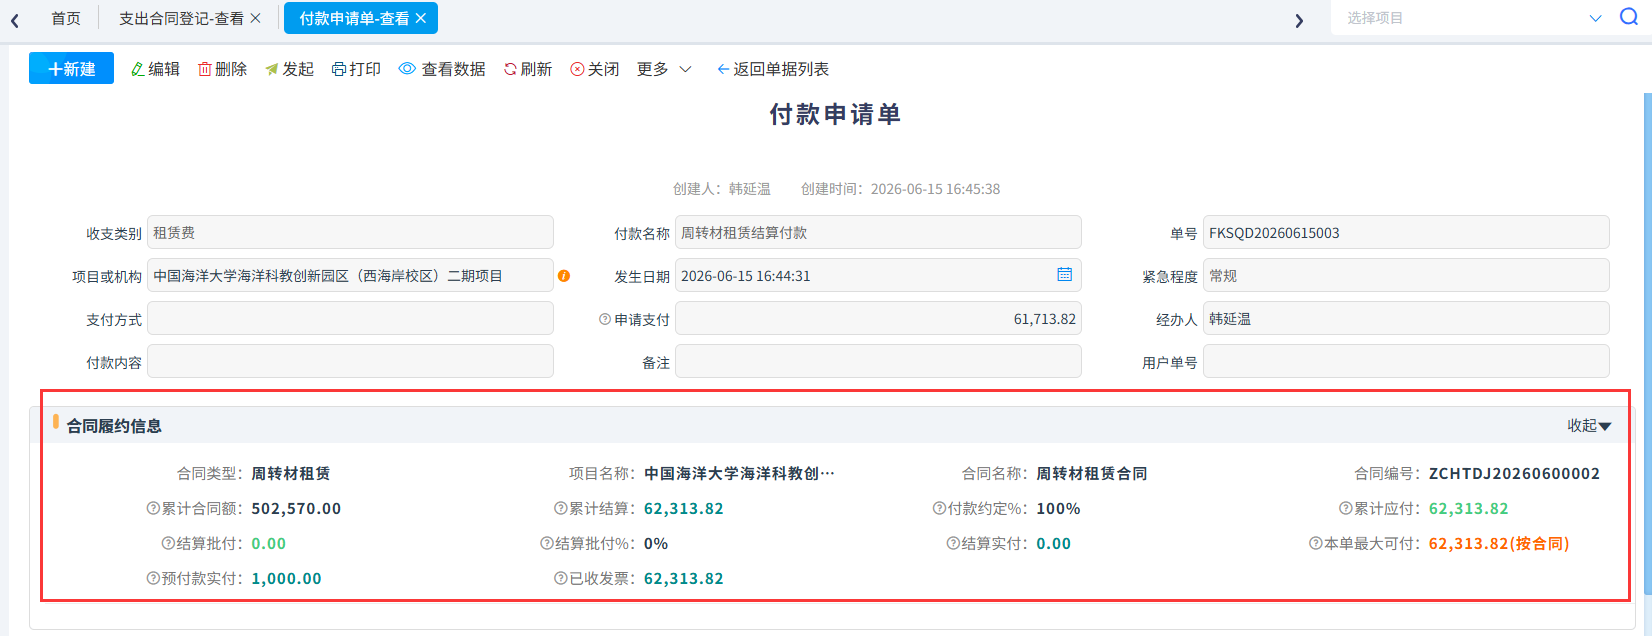Click the help icon beside 累计合同额

point(153,508)
